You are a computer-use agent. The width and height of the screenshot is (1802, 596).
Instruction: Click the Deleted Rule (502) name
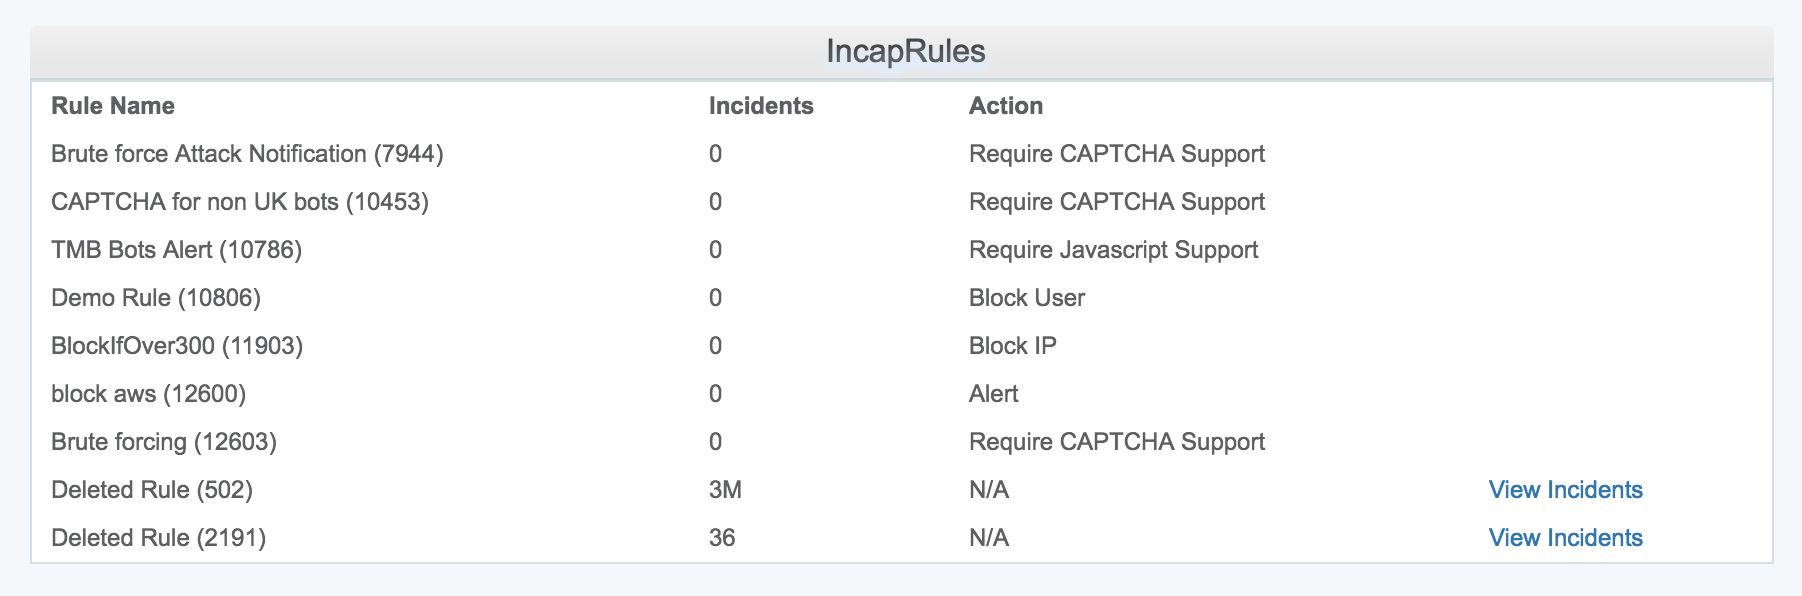click(x=152, y=490)
